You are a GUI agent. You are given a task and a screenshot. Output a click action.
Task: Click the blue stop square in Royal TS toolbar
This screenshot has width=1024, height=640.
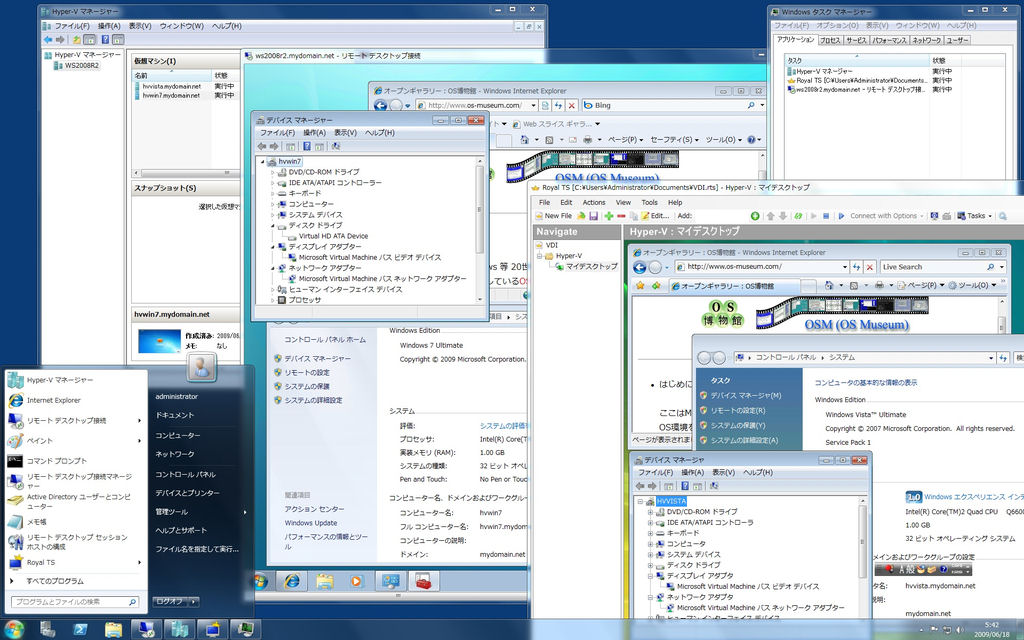click(x=825, y=216)
